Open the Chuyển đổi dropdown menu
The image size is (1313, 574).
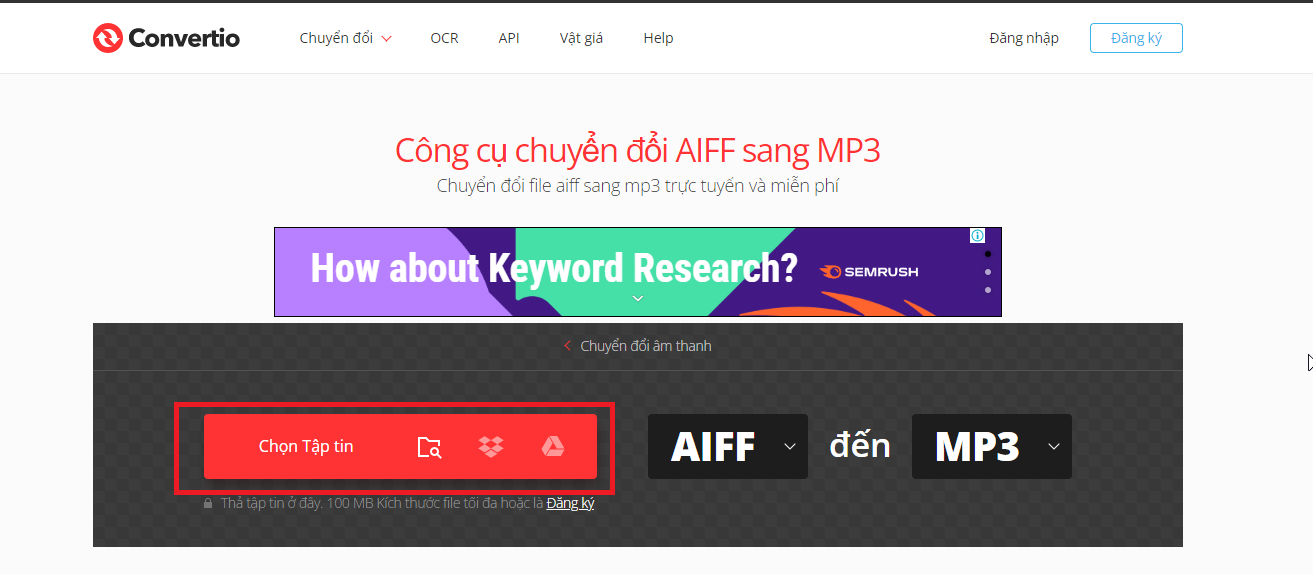[x=345, y=38]
